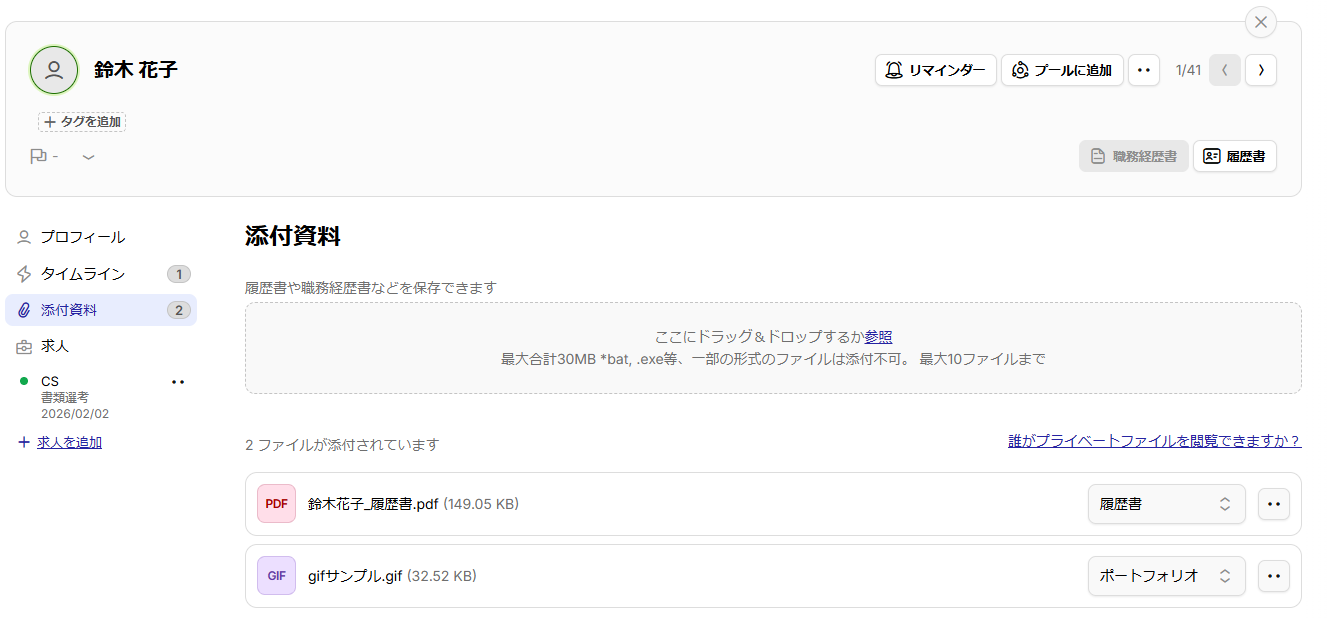Open the CS job entry options menu
This screenshot has height=618, width=1327.
[178, 382]
